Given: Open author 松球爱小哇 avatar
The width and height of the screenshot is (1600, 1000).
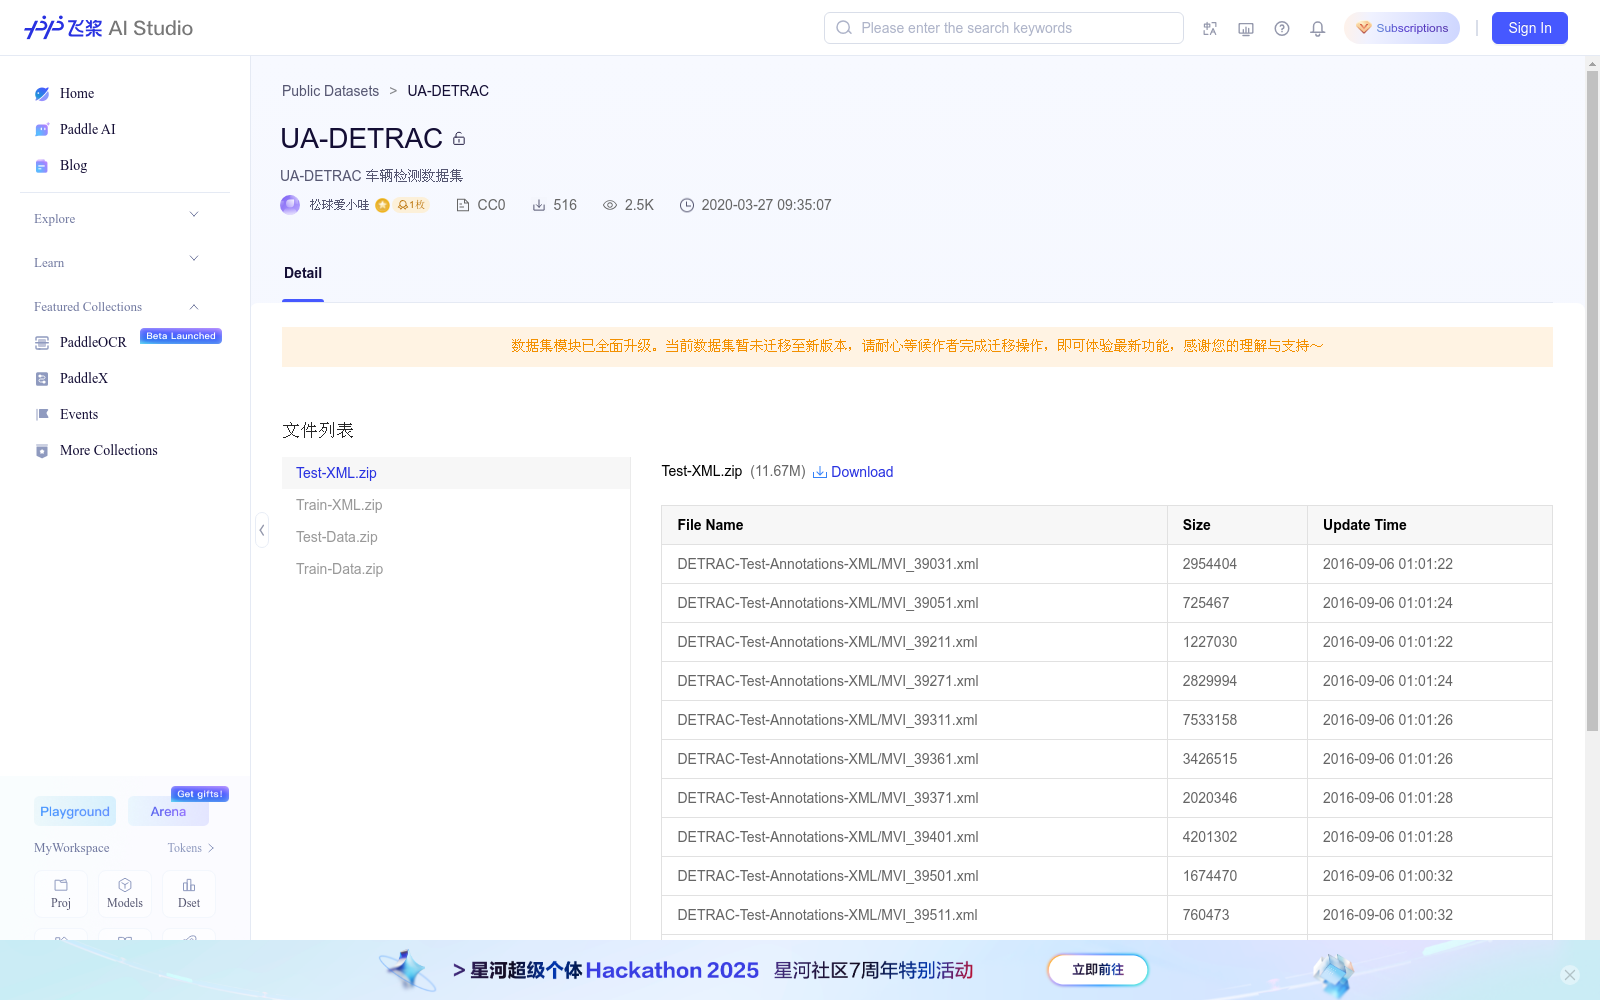Looking at the screenshot, I should click(290, 205).
